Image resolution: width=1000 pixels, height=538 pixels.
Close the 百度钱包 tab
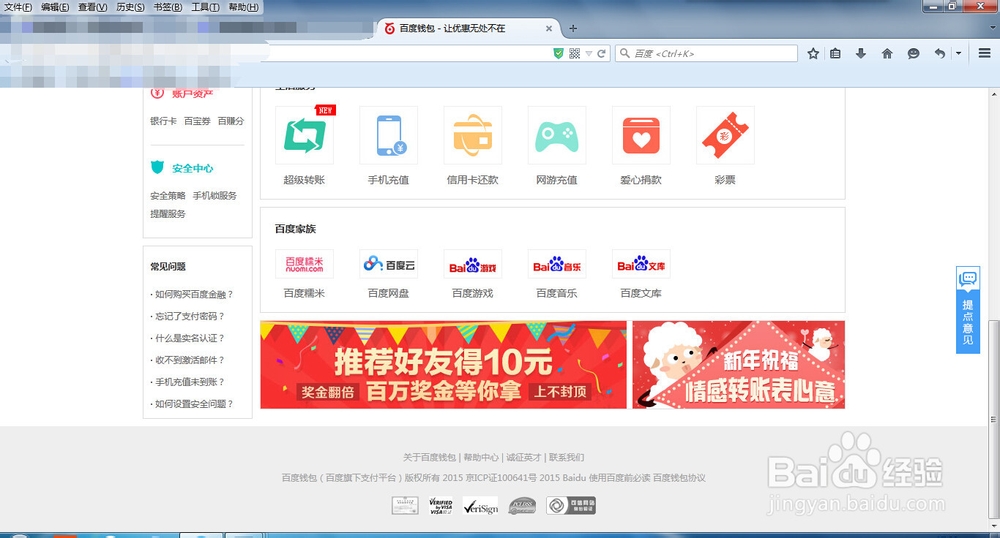tap(548, 28)
